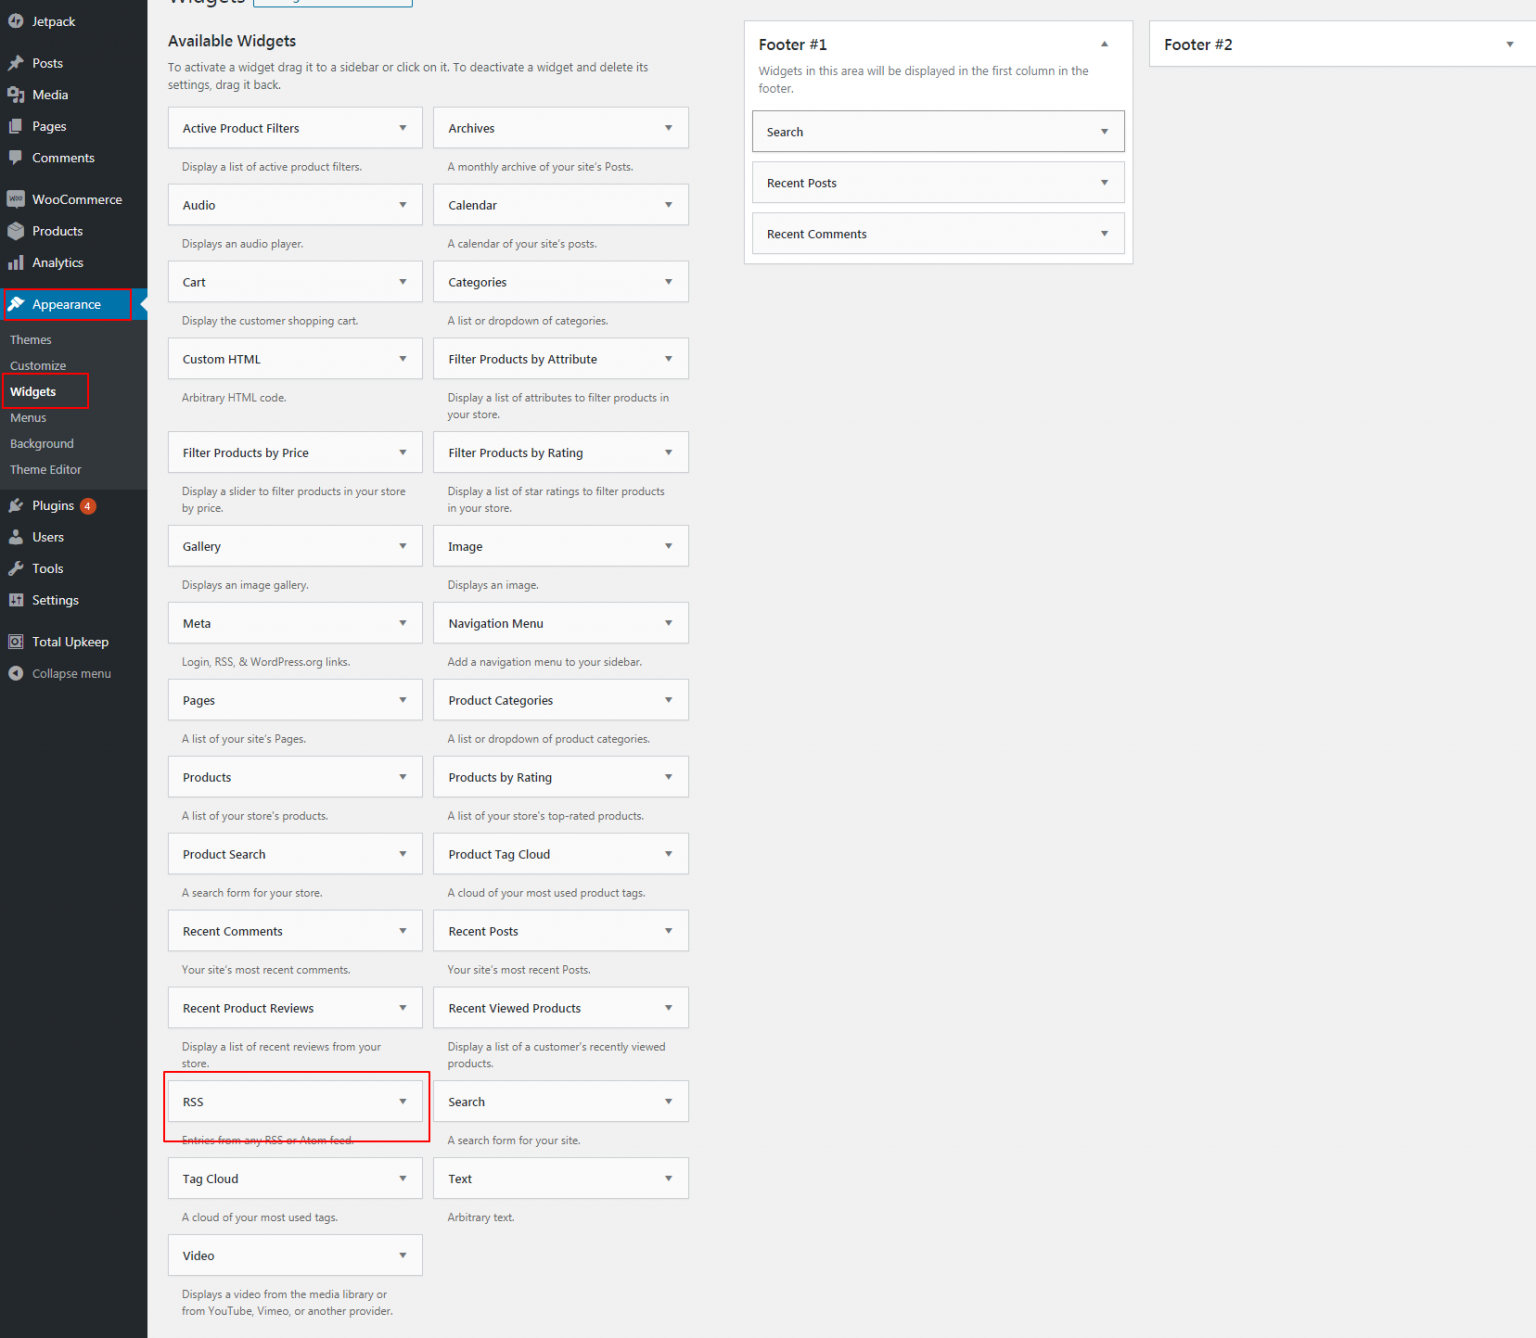Viewport: 1536px width, 1338px height.
Task: Collapse the Footer #1 panel
Action: coord(1104,44)
